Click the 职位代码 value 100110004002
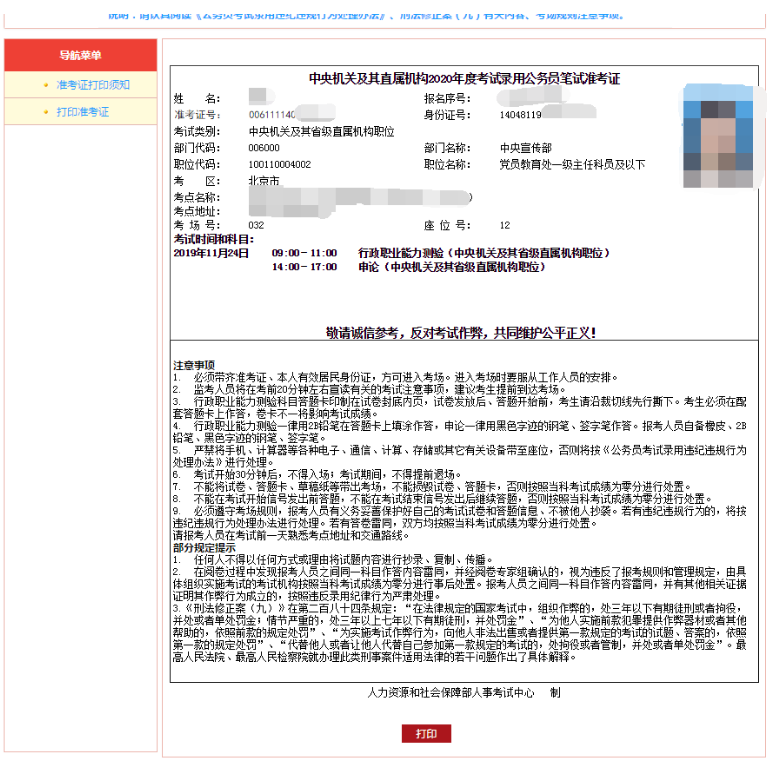The height and width of the screenshot is (763, 772). point(279,164)
